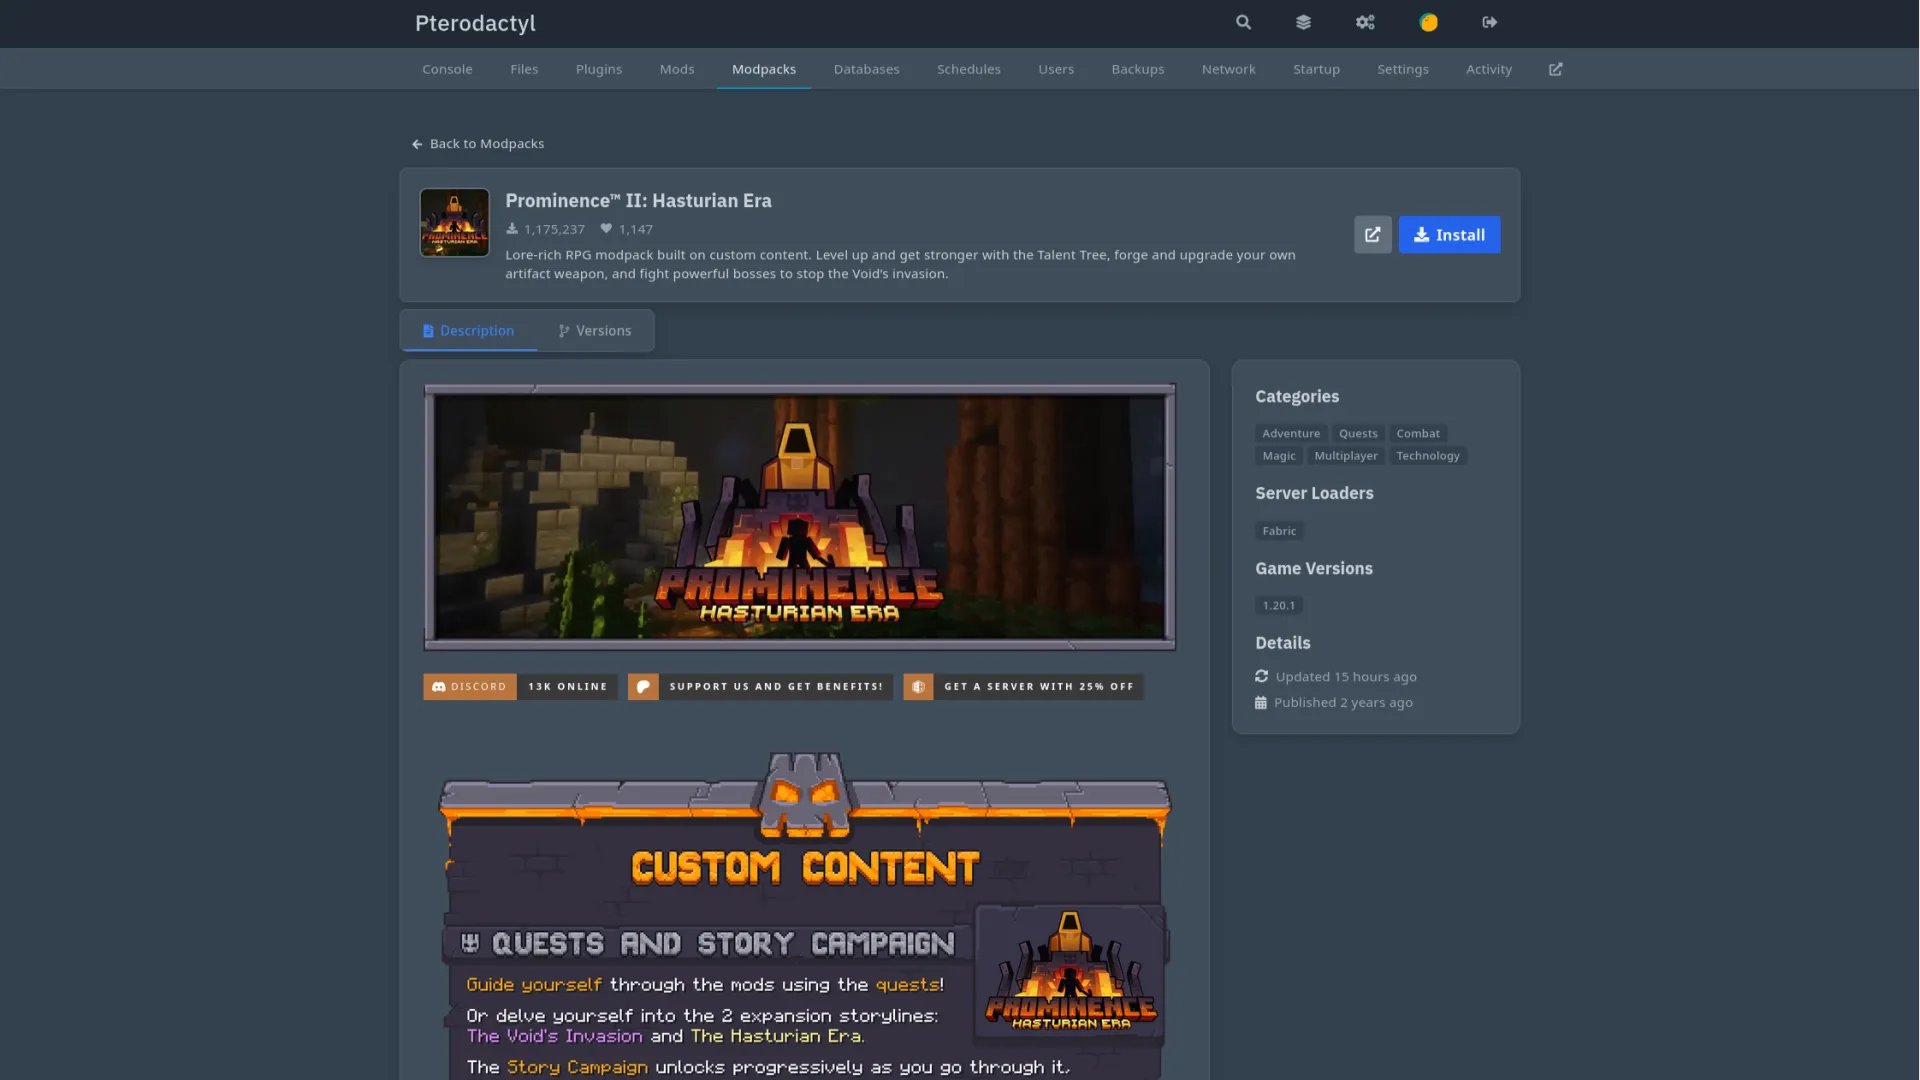Image resolution: width=1920 pixels, height=1080 pixels.
Task: Click the sign out icon
Action: pos(1490,22)
